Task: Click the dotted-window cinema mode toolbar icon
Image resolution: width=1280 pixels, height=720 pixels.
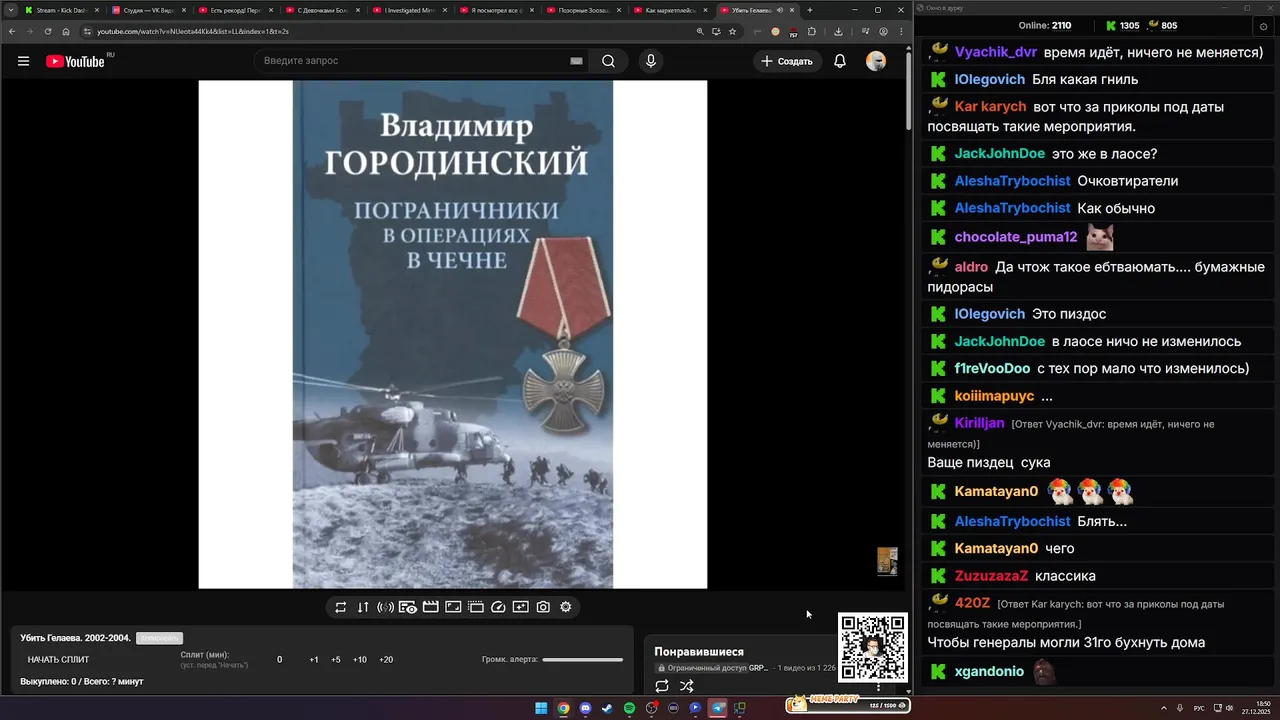Action: pos(476,607)
